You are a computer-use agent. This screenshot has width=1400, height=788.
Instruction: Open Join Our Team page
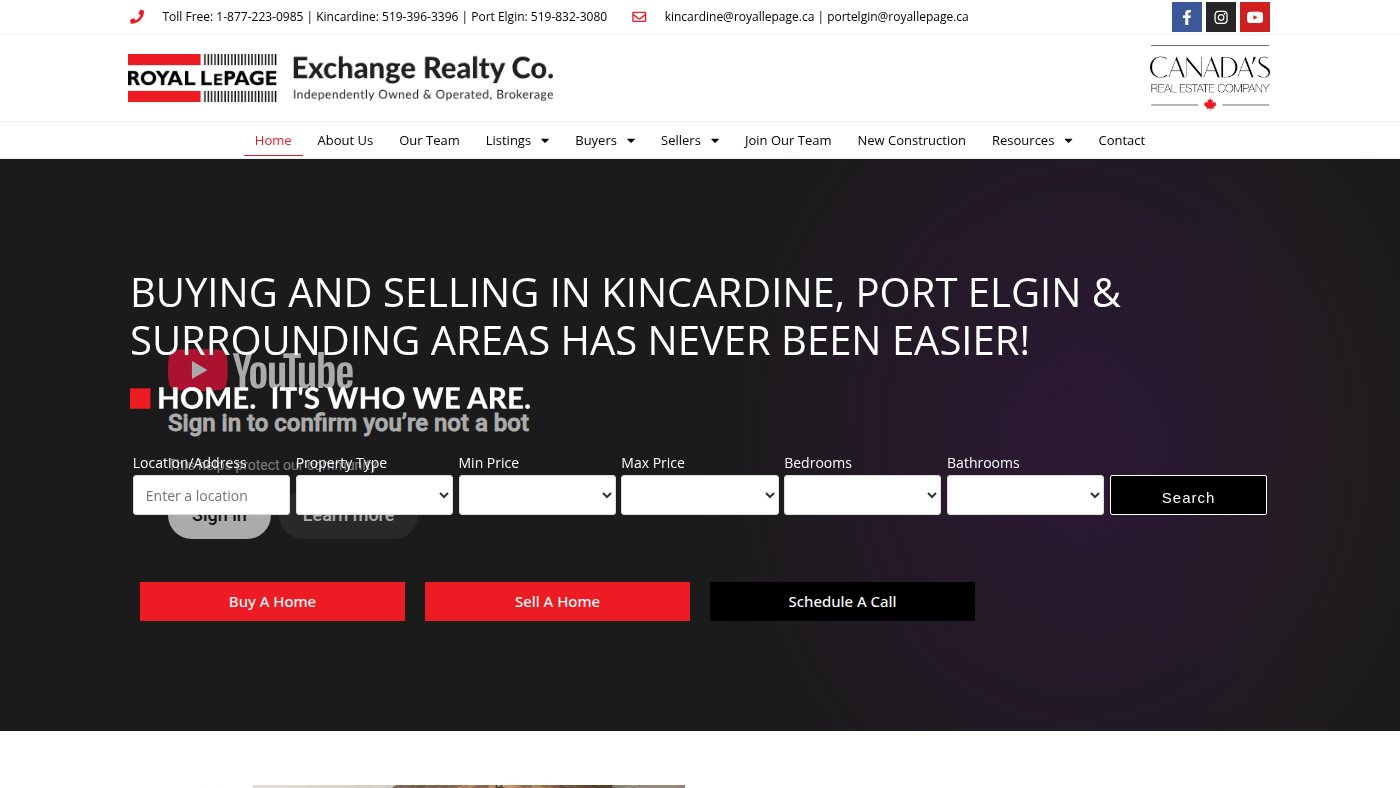point(788,140)
